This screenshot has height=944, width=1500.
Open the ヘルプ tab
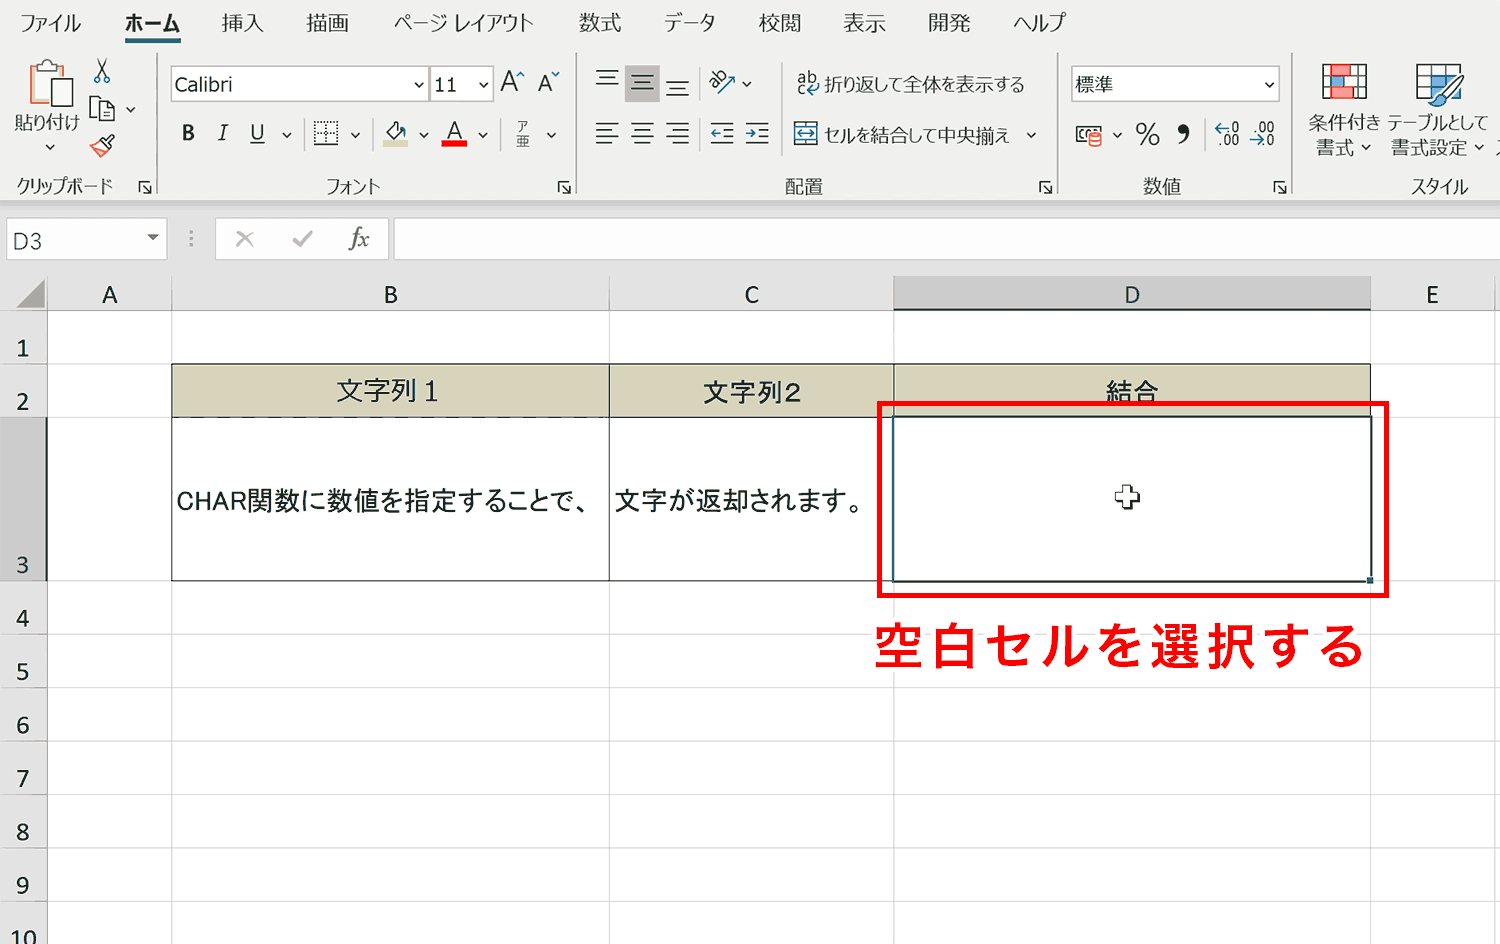1040,23
